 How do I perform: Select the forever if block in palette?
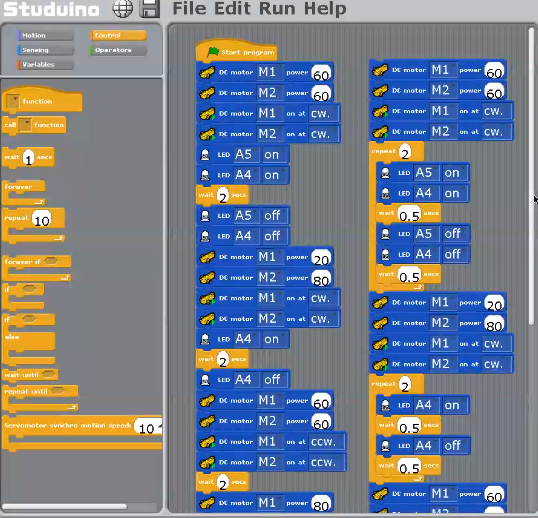(36, 268)
